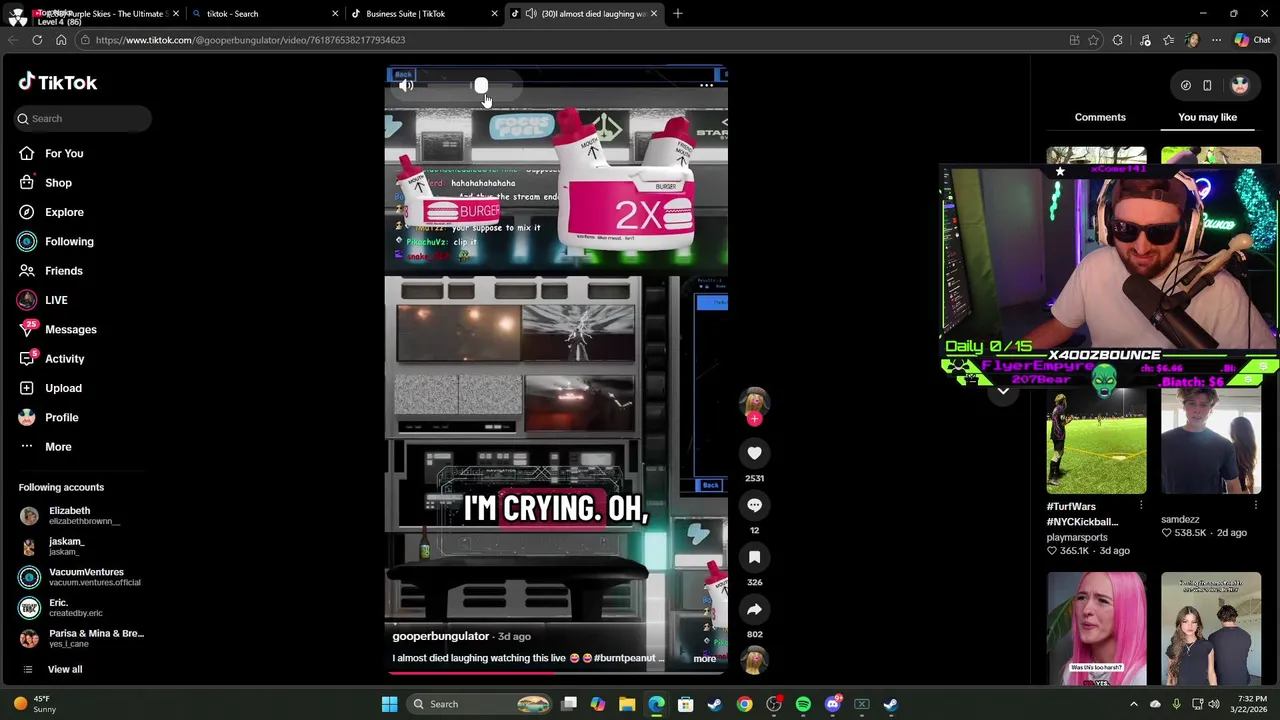1280x720 pixels.
Task: Add this page to browser favorites
Action: (x=1093, y=40)
